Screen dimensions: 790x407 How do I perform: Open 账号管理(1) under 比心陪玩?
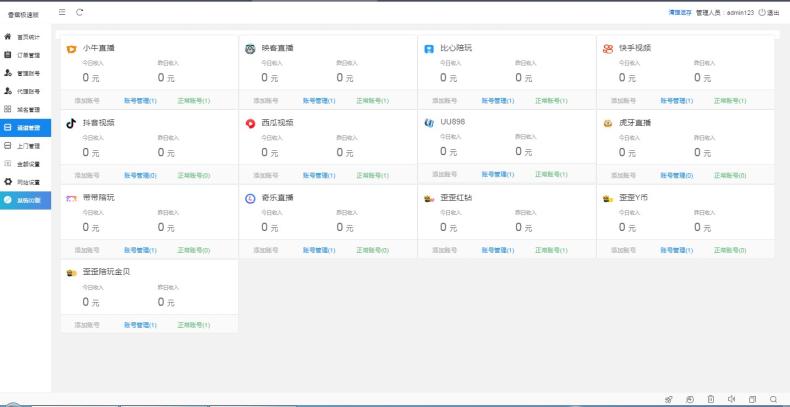(x=498, y=101)
